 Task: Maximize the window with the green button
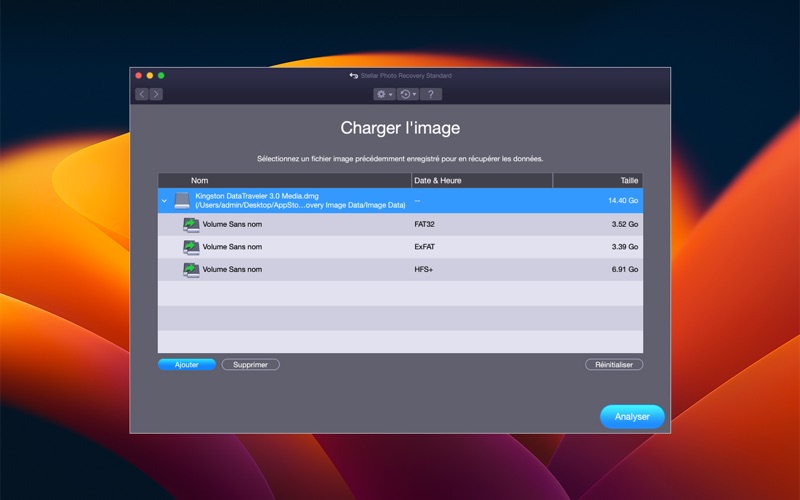pos(161,76)
